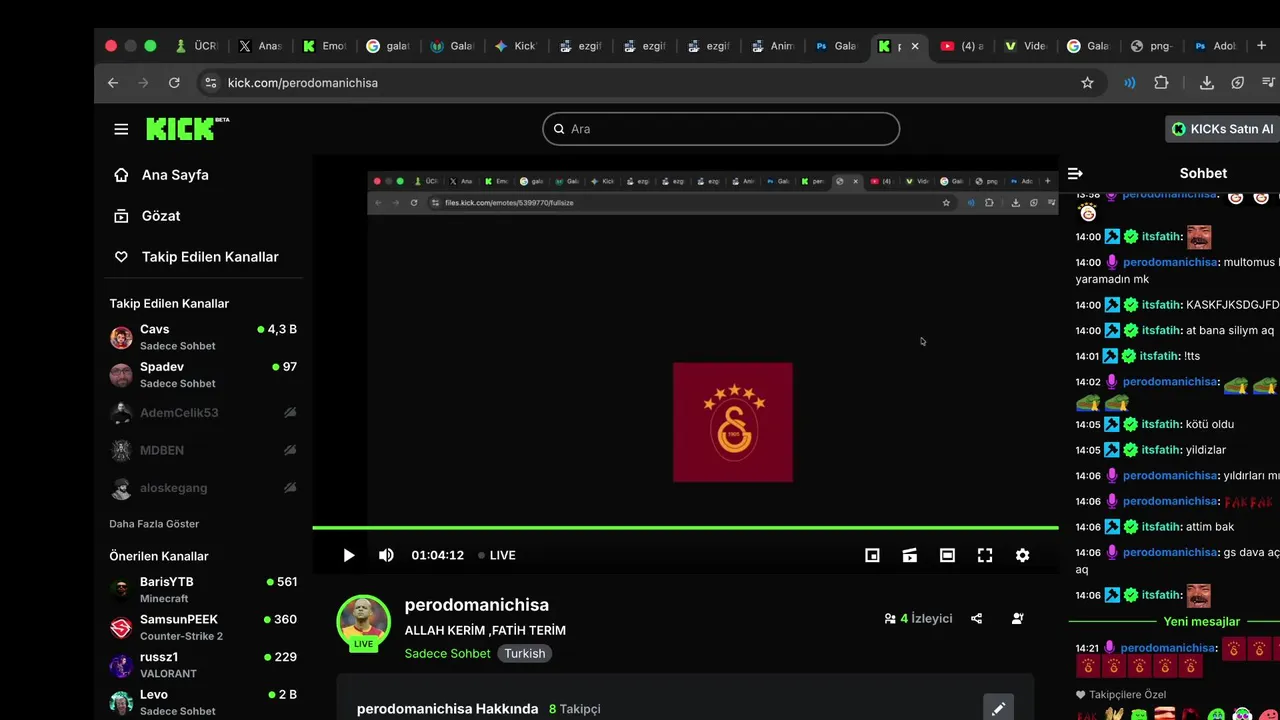Click Takipçilere Özel emote label

click(x=1127, y=695)
